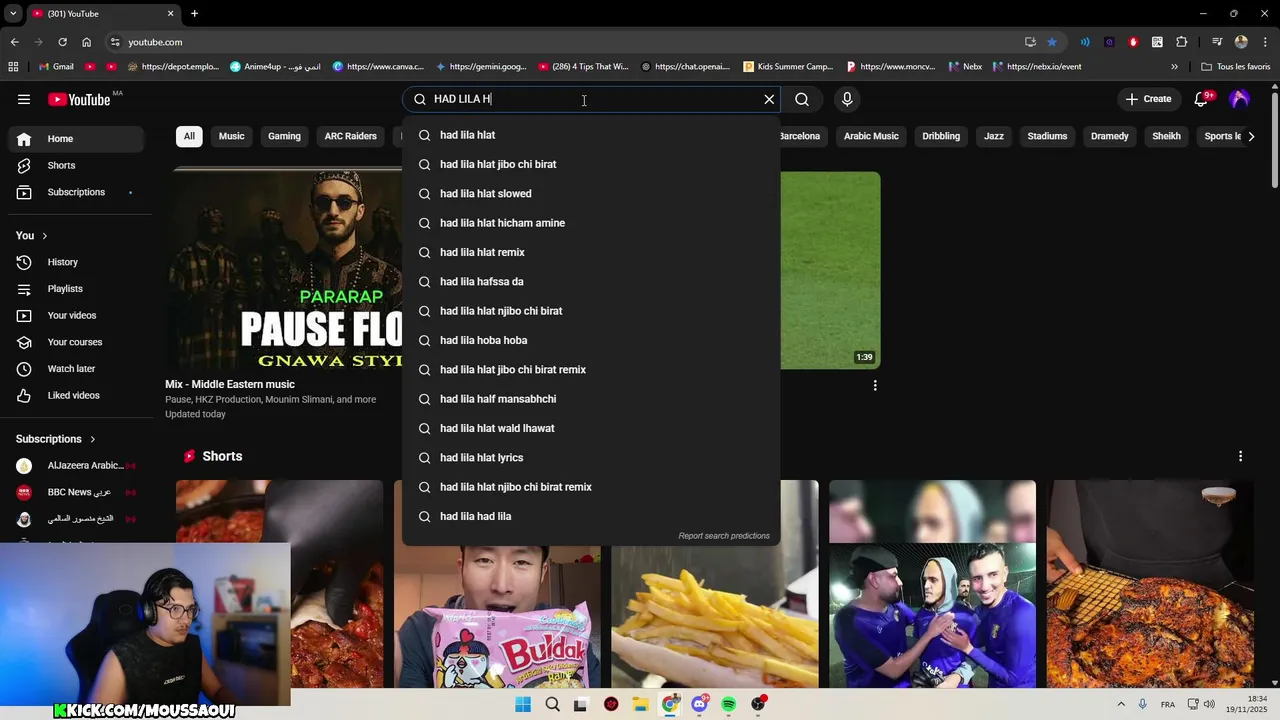Choose suggestion "had lila had lila"

[591, 516]
